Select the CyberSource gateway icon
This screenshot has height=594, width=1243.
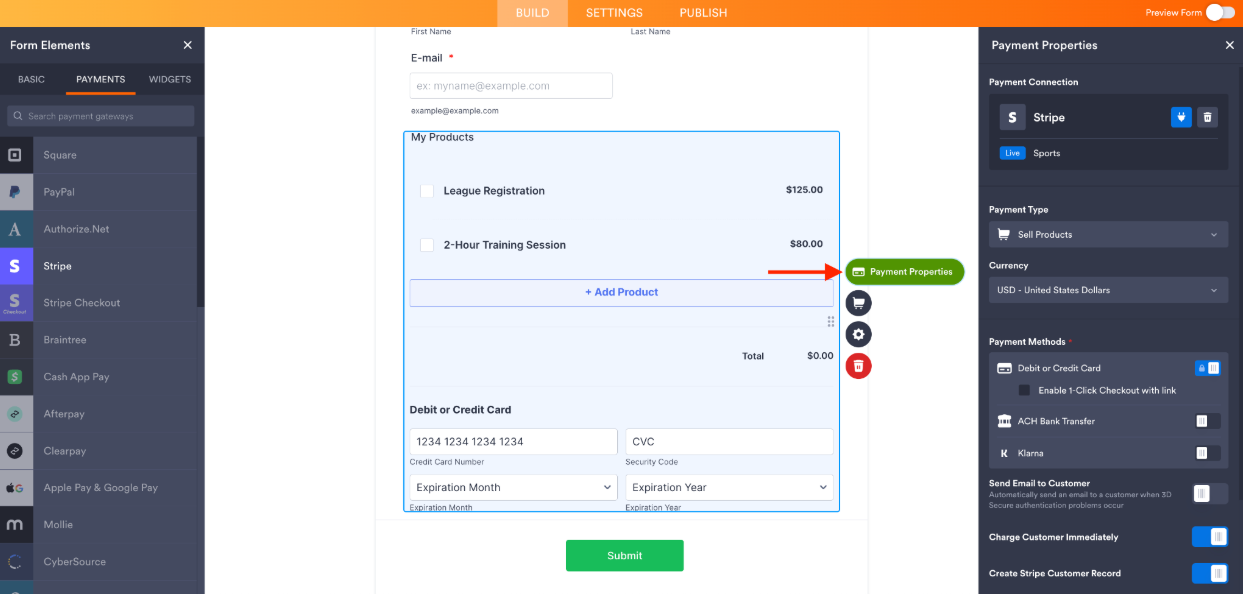pyautogui.click(x=15, y=562)
